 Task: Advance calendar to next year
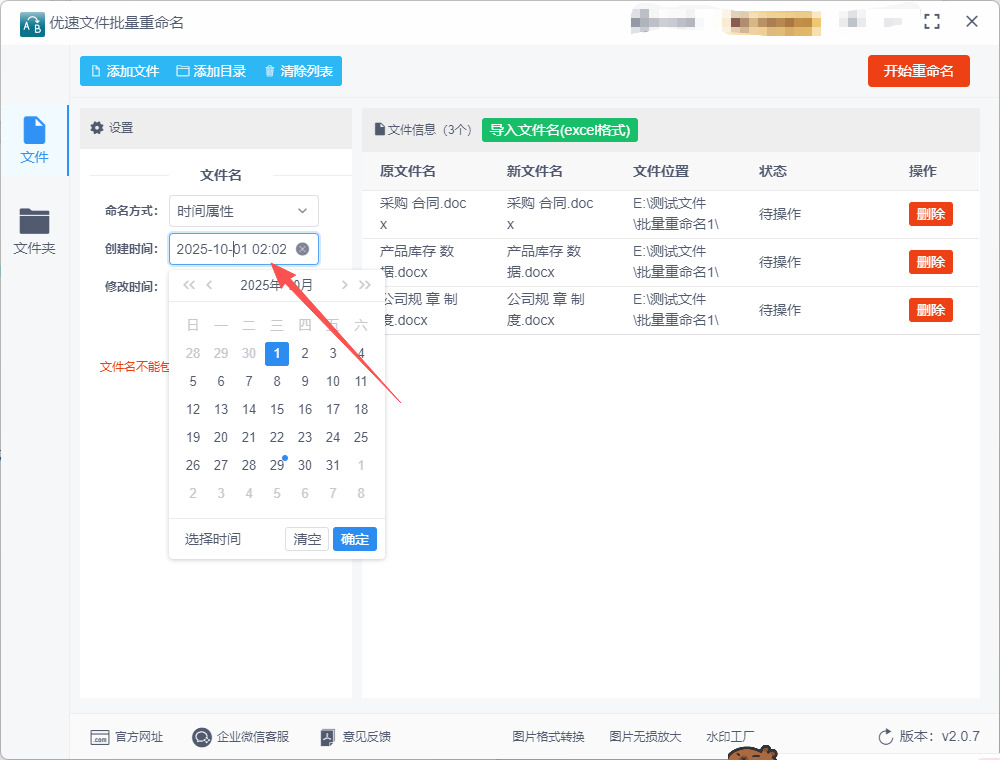point(365,285)
